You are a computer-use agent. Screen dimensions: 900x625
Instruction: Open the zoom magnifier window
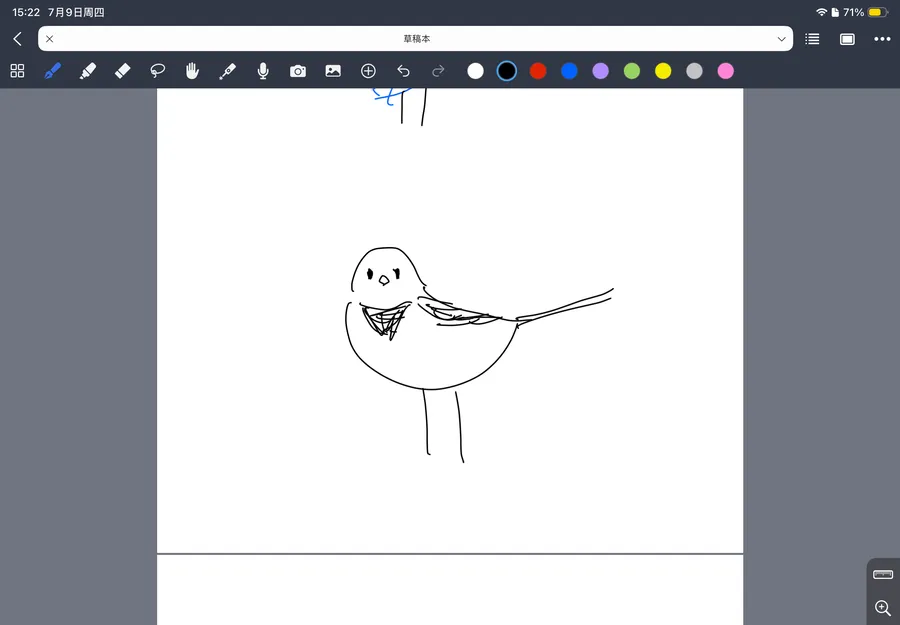point(883,608)
